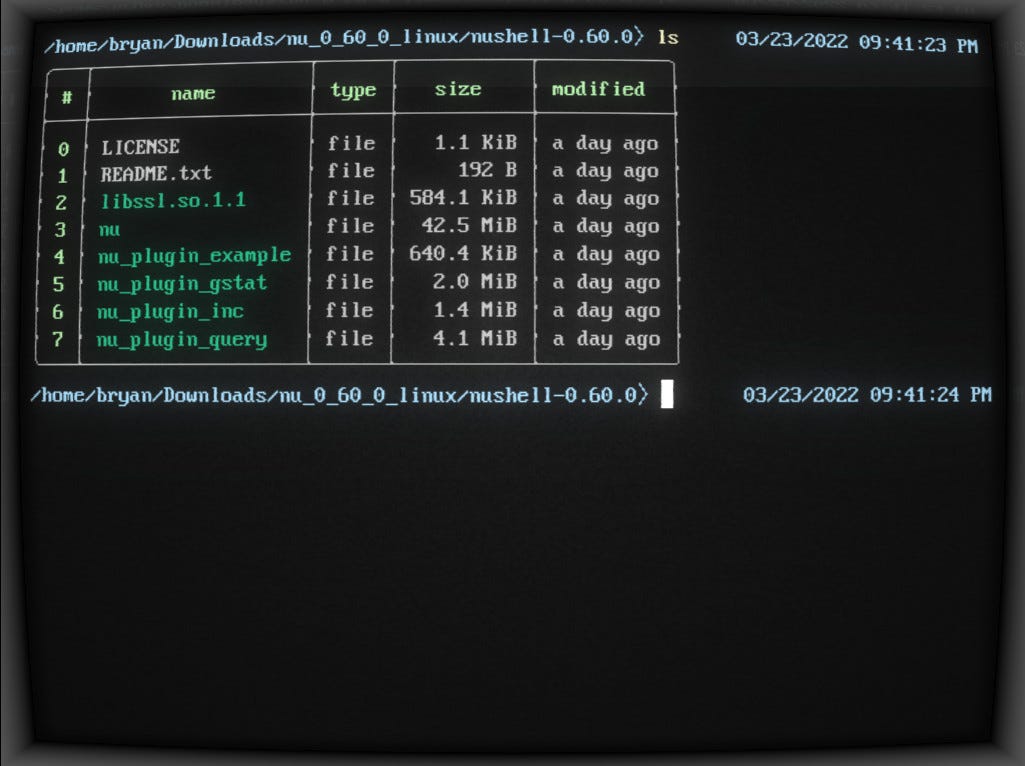
Task: Click 'file' type in the nu_plugin_inc row
Action: [x=349, y=310]
